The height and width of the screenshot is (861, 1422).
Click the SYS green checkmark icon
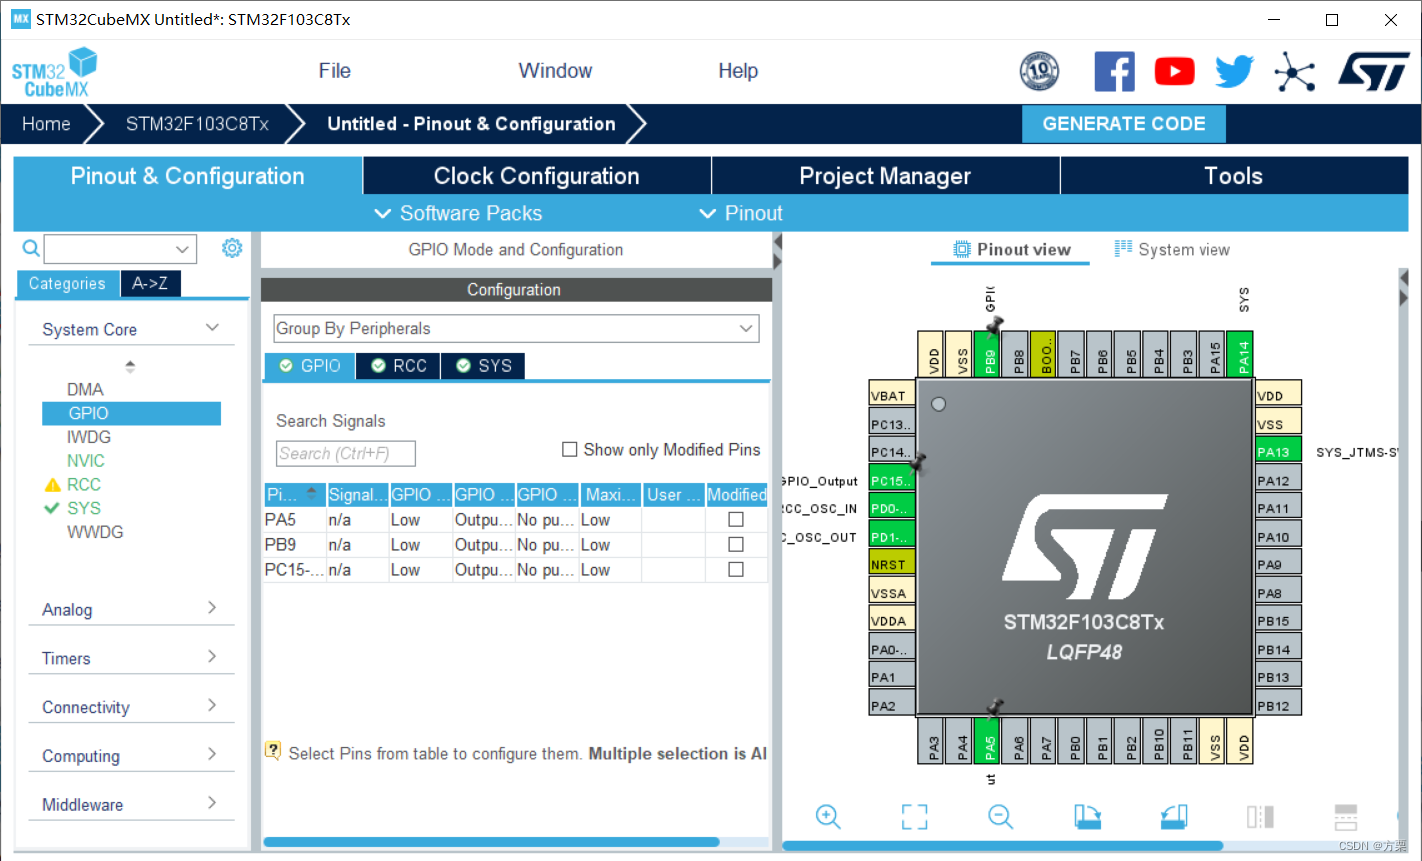(x=52, y=508)
